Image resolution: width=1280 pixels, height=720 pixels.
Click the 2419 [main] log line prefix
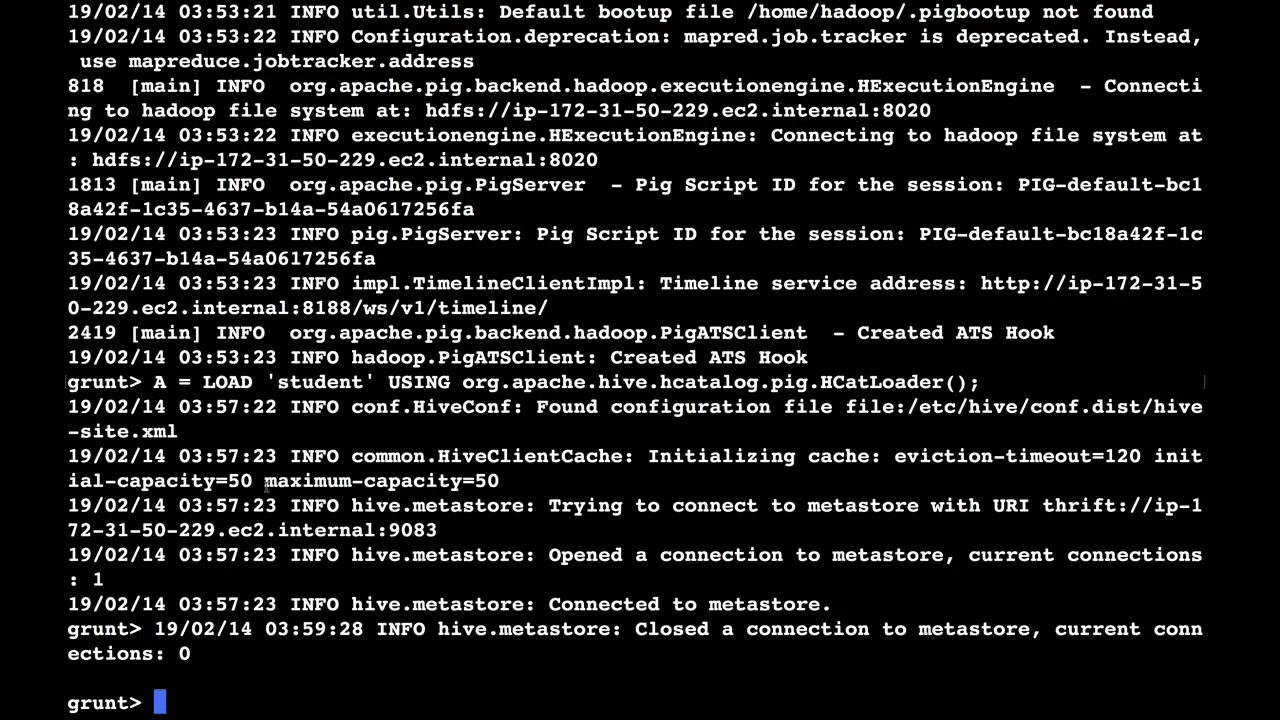coord(135,333)
